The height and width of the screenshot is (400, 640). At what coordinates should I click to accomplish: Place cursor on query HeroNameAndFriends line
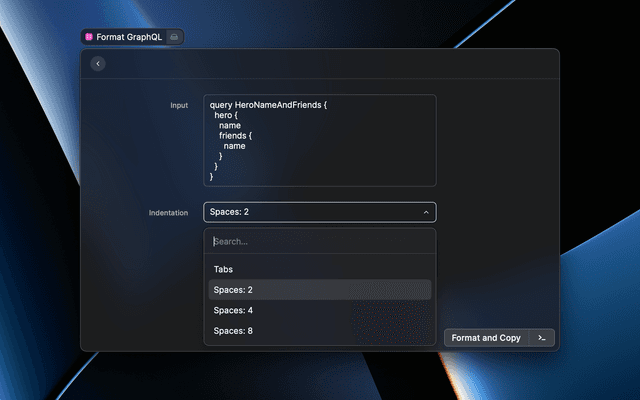coord(268,105)
